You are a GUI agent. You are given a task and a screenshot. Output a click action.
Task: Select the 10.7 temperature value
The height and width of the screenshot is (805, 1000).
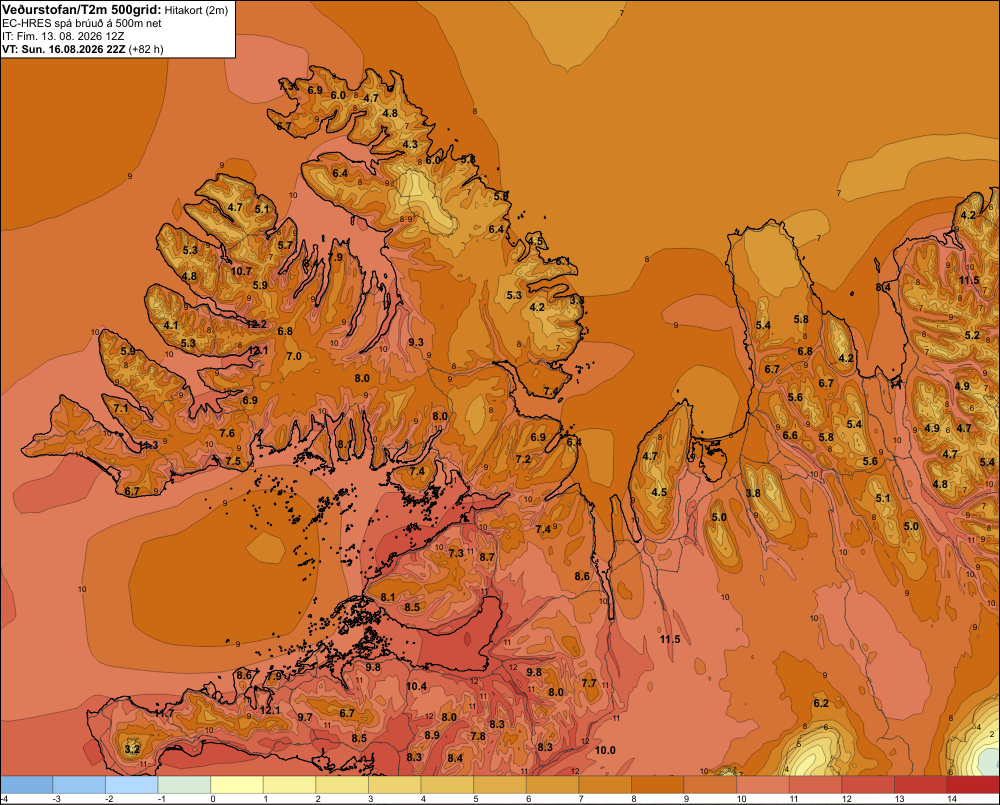coord(241,271)
